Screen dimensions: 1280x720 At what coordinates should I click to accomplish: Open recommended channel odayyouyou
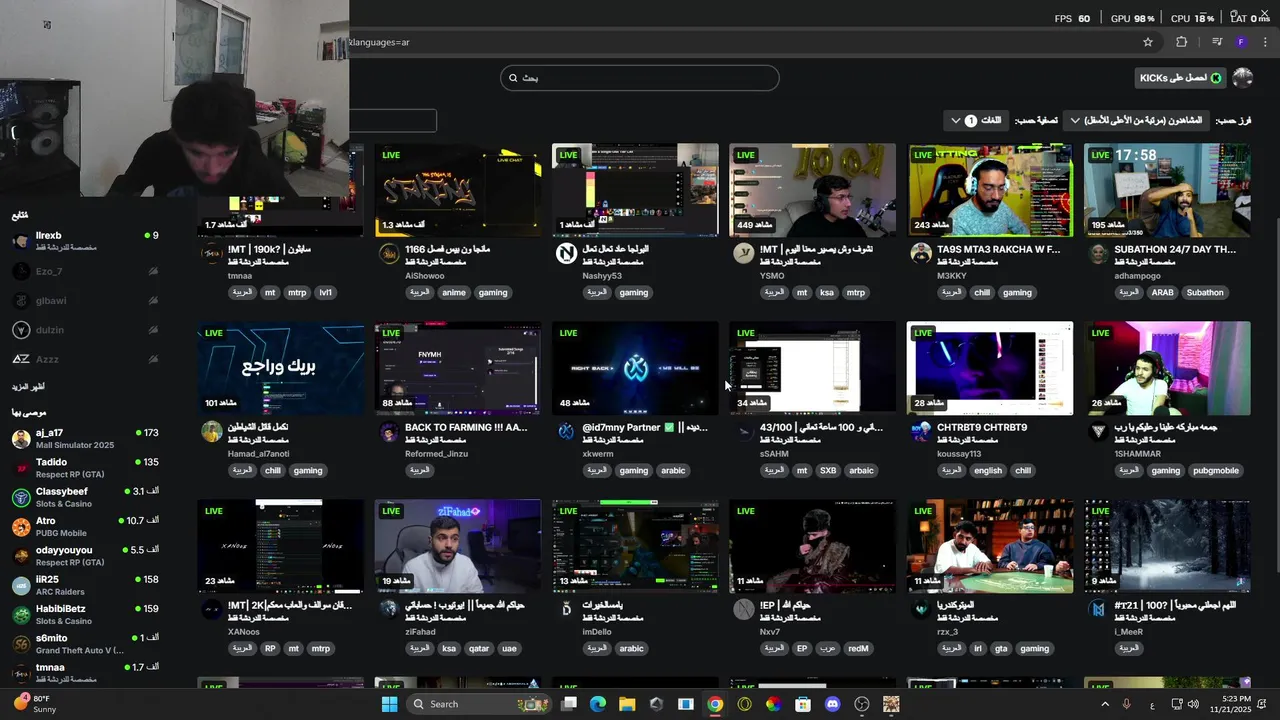pos(85,555)
